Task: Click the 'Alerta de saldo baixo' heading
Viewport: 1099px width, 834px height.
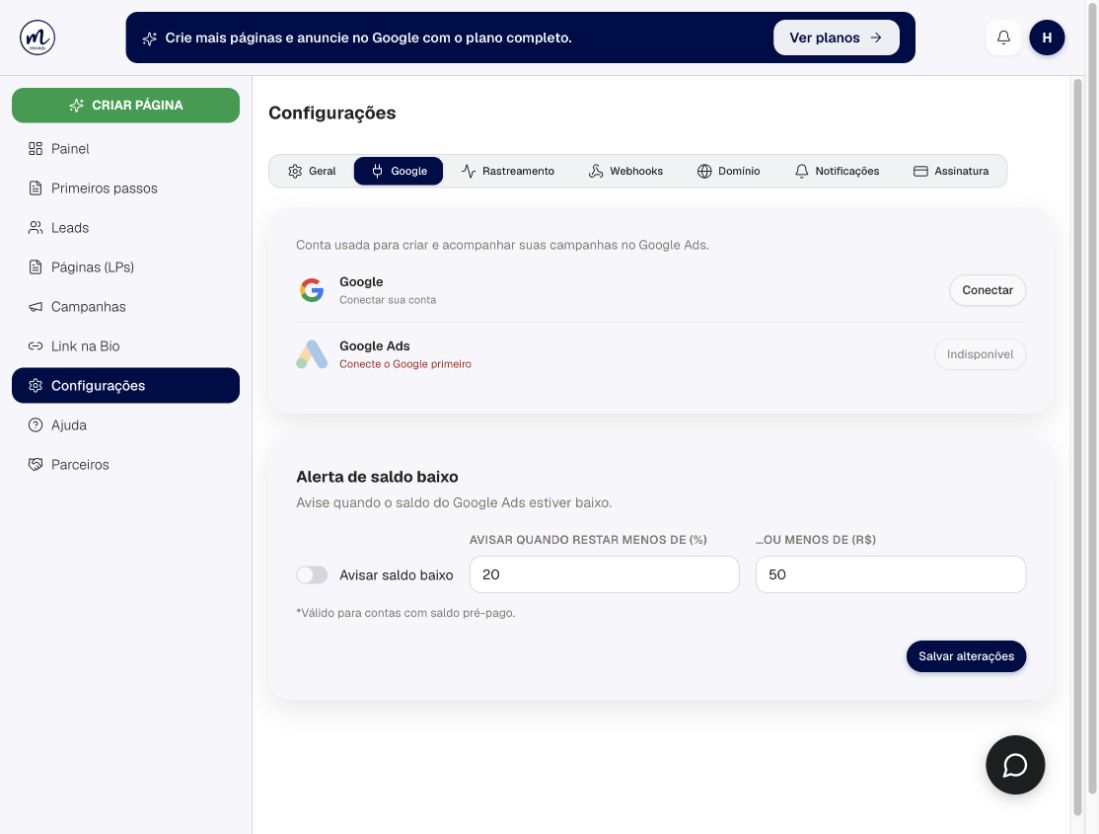Action: tap(377, 477)
